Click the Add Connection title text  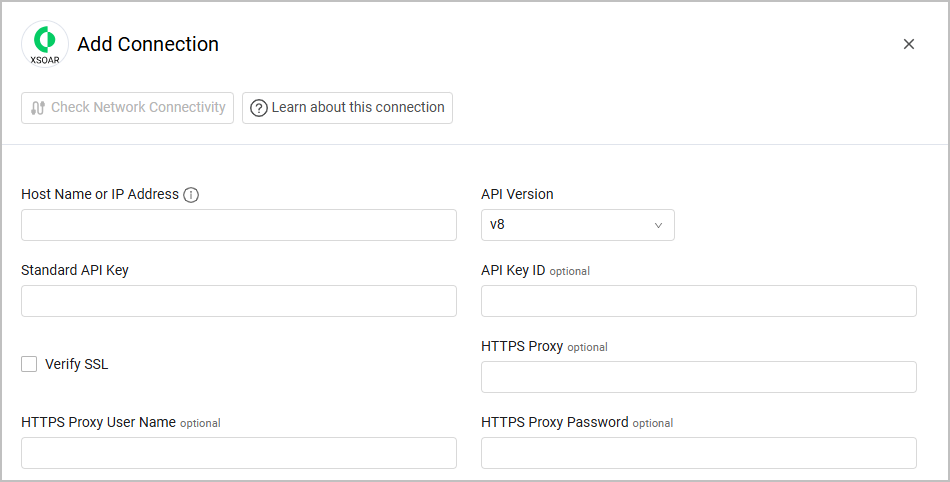click(148, 44)
